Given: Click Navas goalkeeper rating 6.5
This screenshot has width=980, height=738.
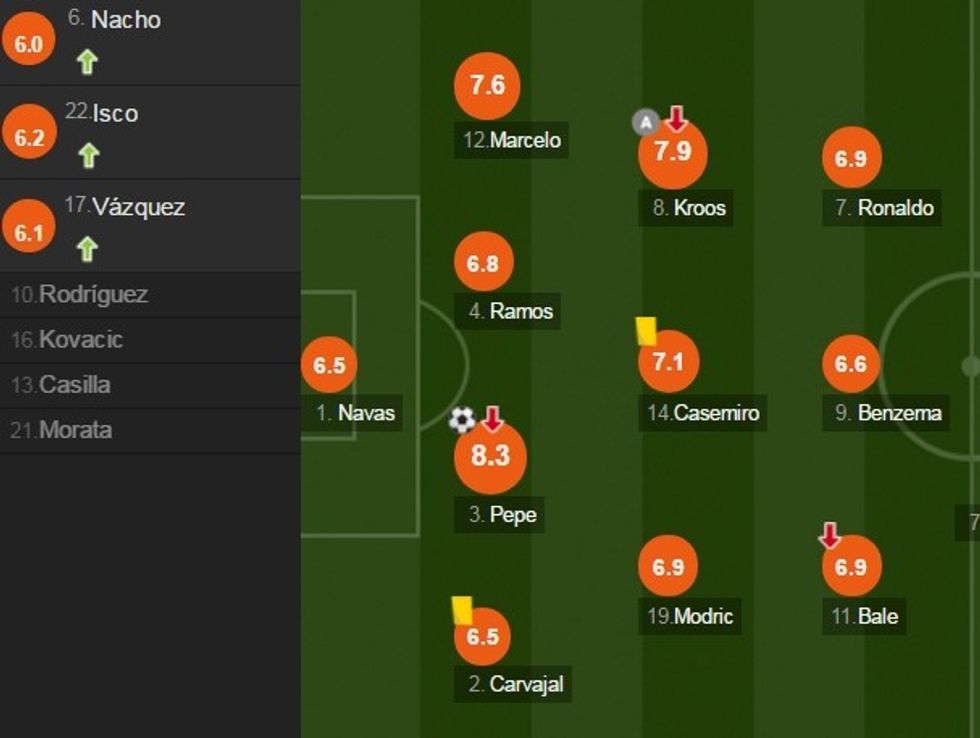Looking at the screenshot, I should [329, 366].
